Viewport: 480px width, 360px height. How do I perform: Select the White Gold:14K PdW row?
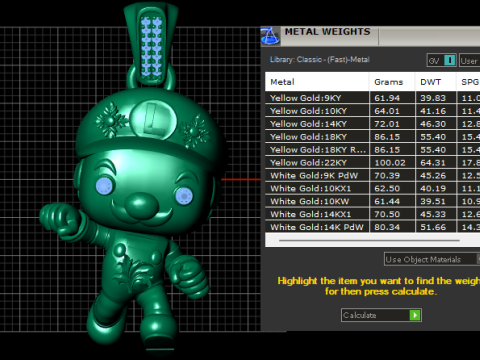(x=373, y=227)
